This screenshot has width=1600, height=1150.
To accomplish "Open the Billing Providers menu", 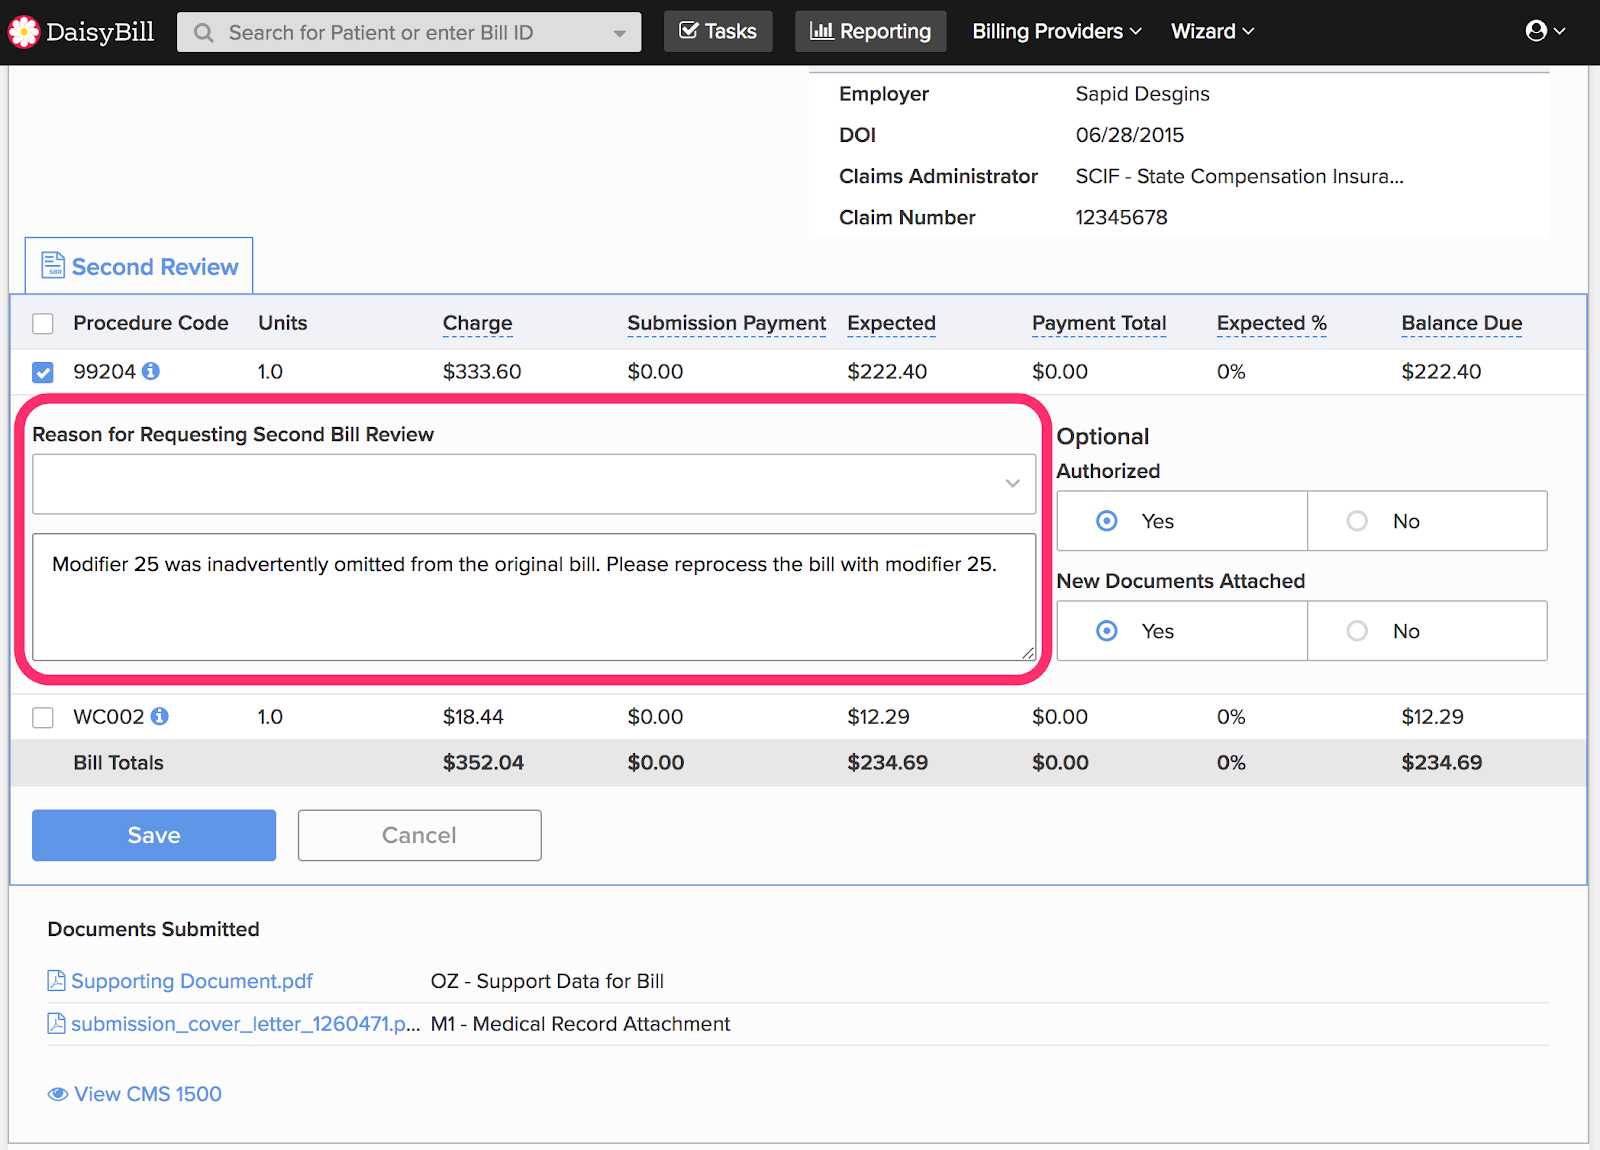I will pyautogui.click(x=1056, y=32).
